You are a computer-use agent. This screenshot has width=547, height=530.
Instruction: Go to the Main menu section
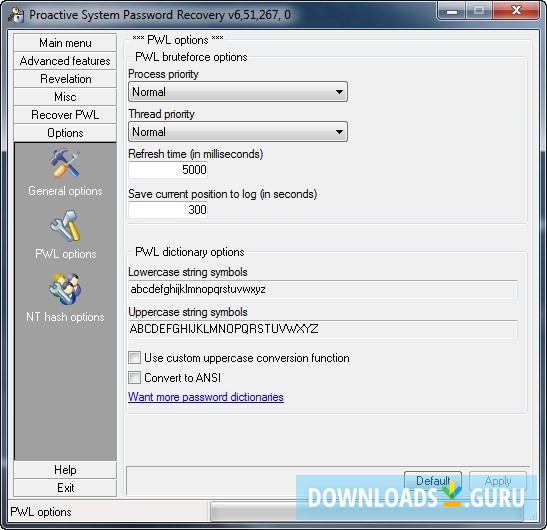click(65, 43)
